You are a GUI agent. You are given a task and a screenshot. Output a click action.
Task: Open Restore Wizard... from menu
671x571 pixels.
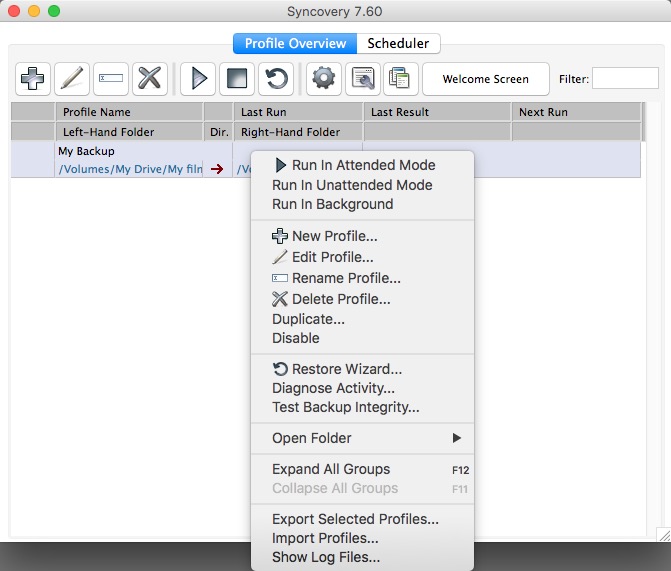[x=362, y=369]
